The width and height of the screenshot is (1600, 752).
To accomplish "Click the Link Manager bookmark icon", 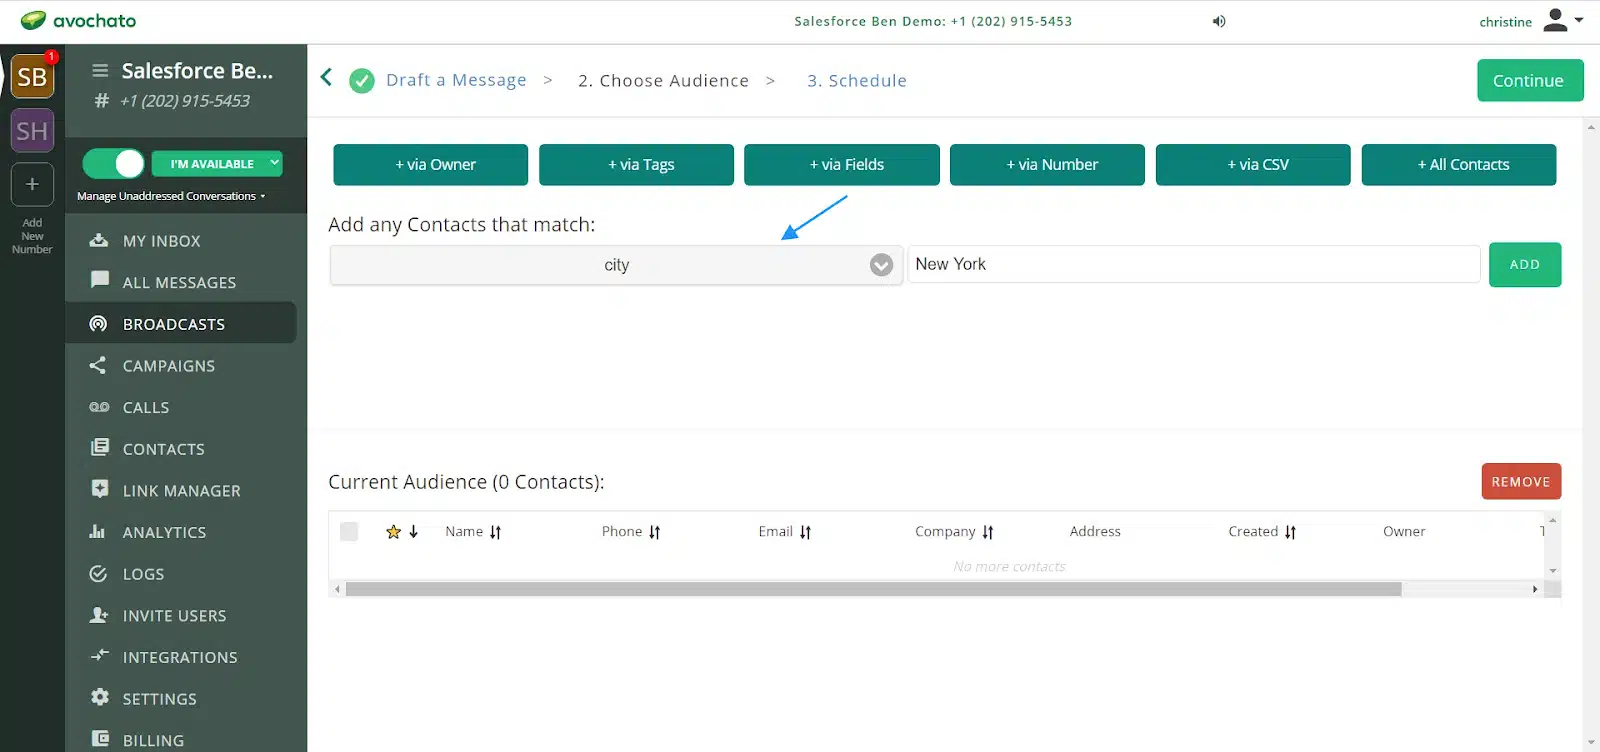I will 100,489.
